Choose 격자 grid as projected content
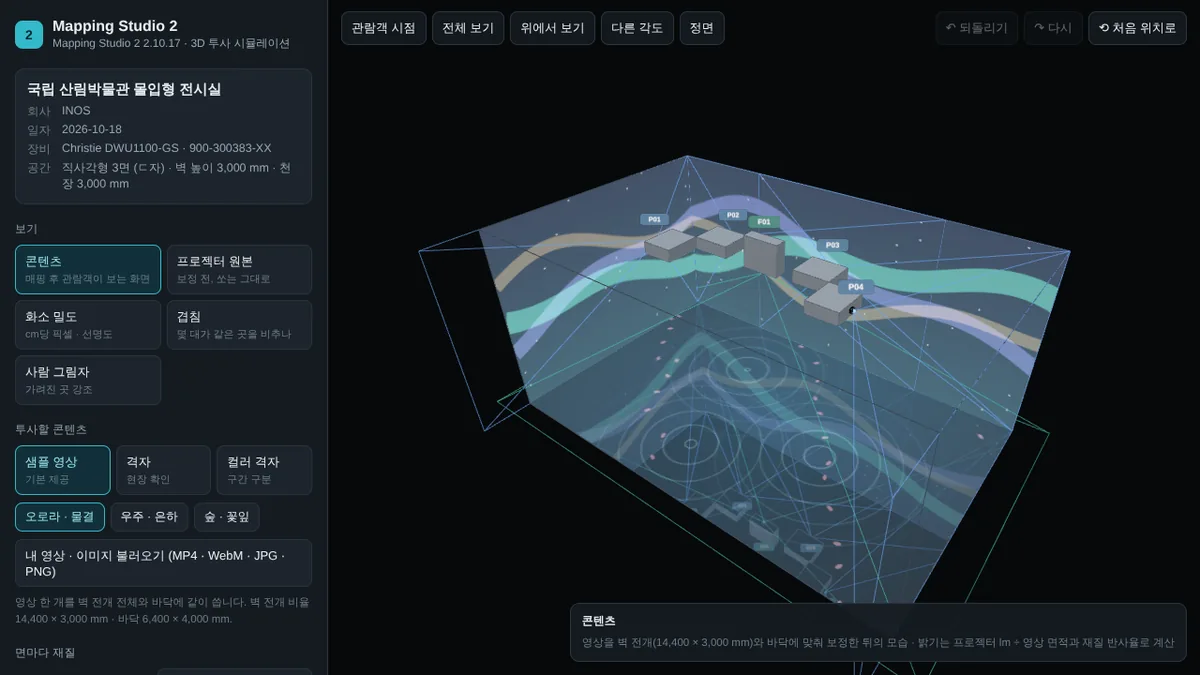This screenshot has height=675, width=1200. click(163, 470)
